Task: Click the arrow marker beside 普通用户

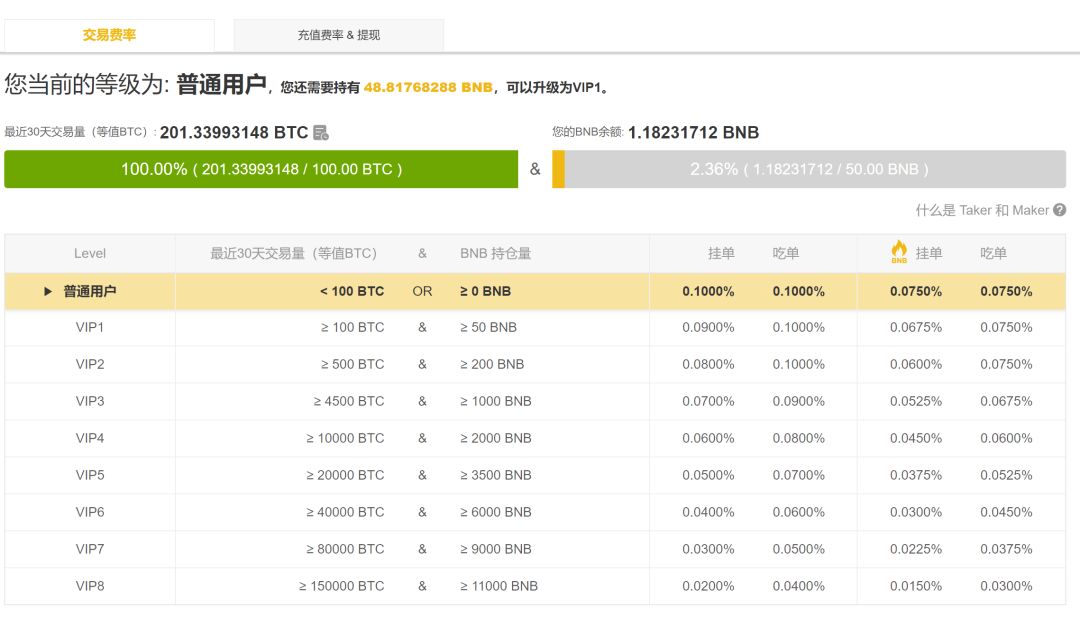Action: click(x=48, y=291)
